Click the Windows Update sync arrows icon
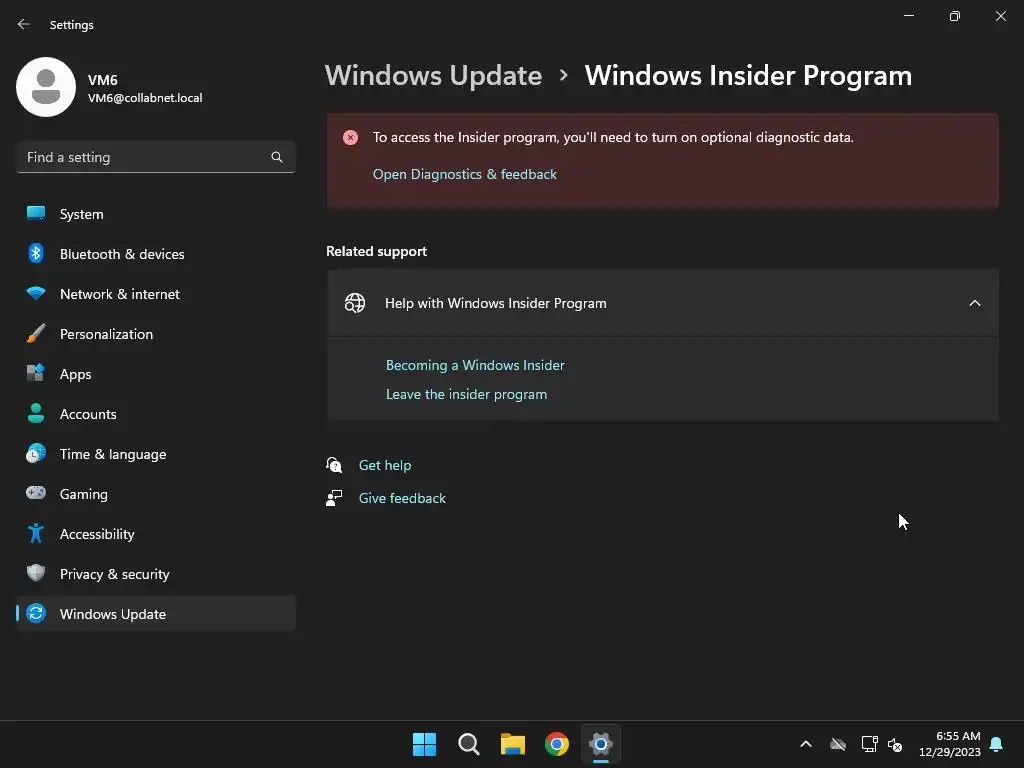 [x=36, y=613]
